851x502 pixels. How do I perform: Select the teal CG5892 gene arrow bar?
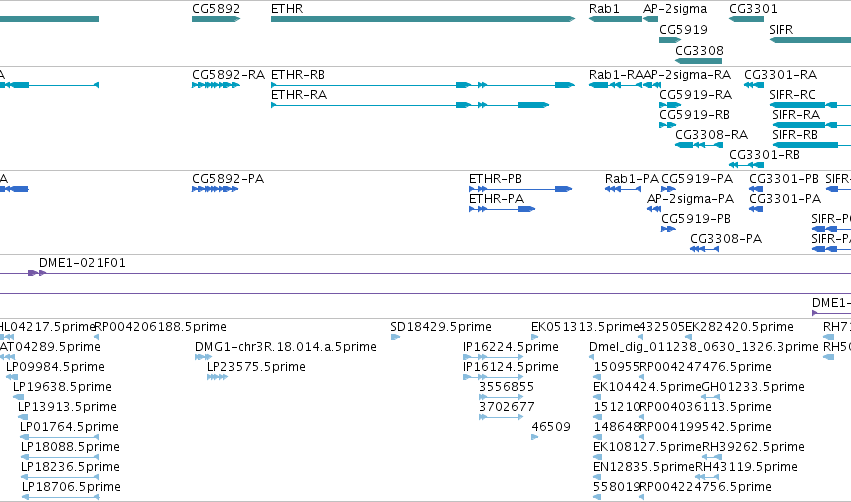(216, 19)
